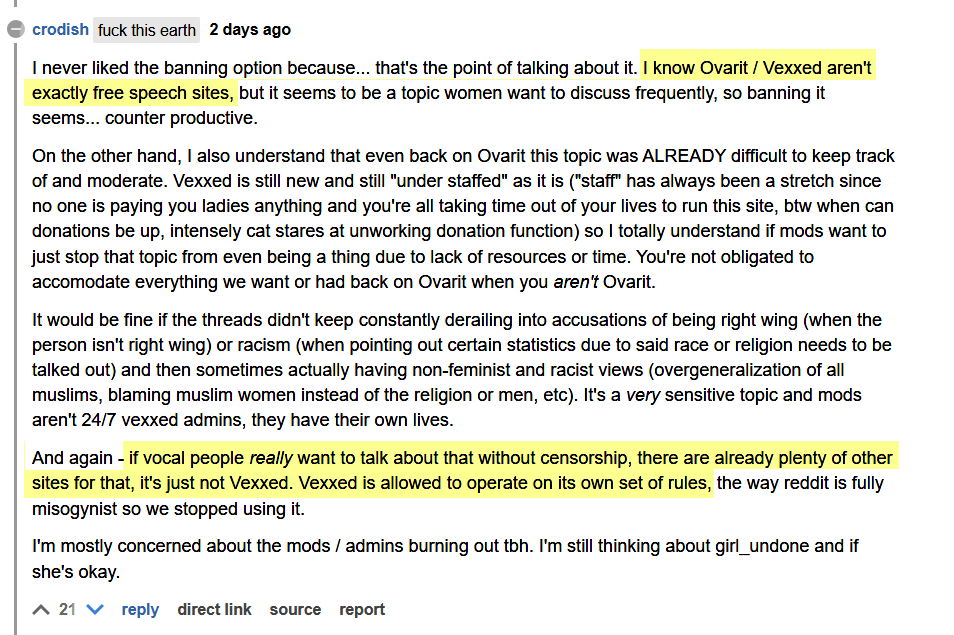Upvote the comment by crodish
Screen dimensions: 954x635
pyautogui.click(x=41, y=609)
